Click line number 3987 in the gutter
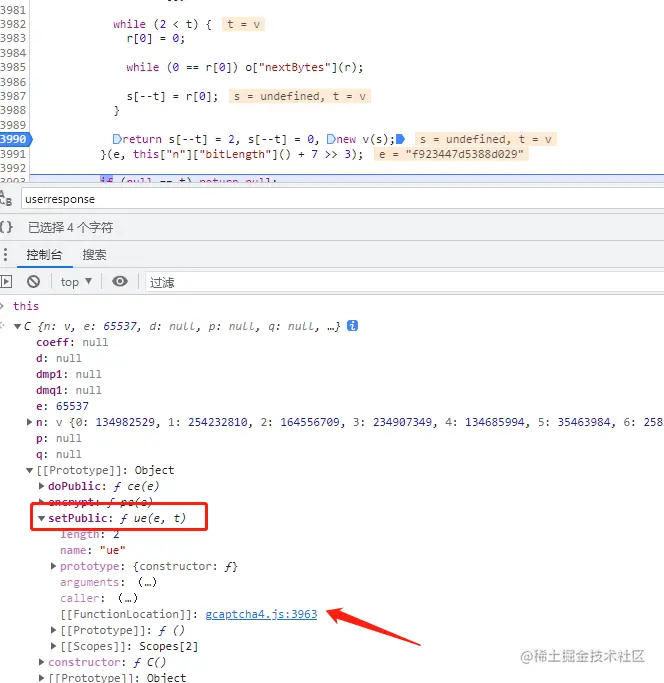 (13, 96)
